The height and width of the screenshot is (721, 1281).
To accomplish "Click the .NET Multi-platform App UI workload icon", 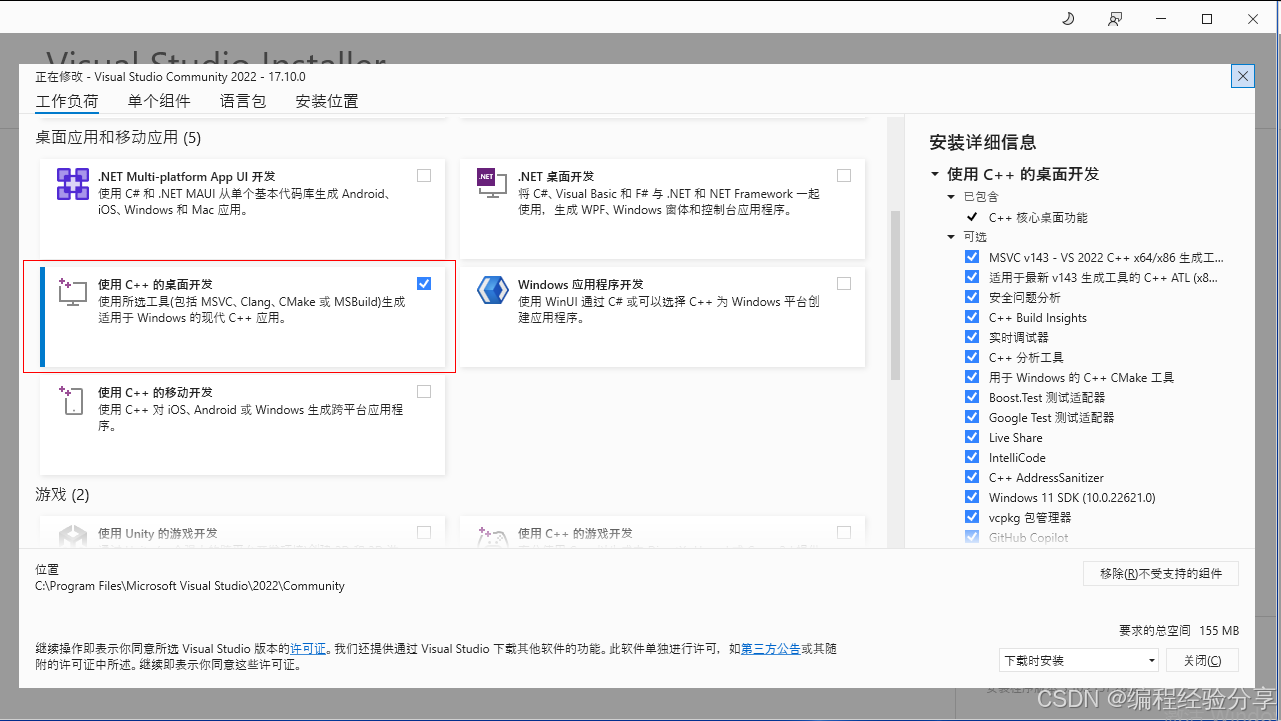I will pos(73,185).
